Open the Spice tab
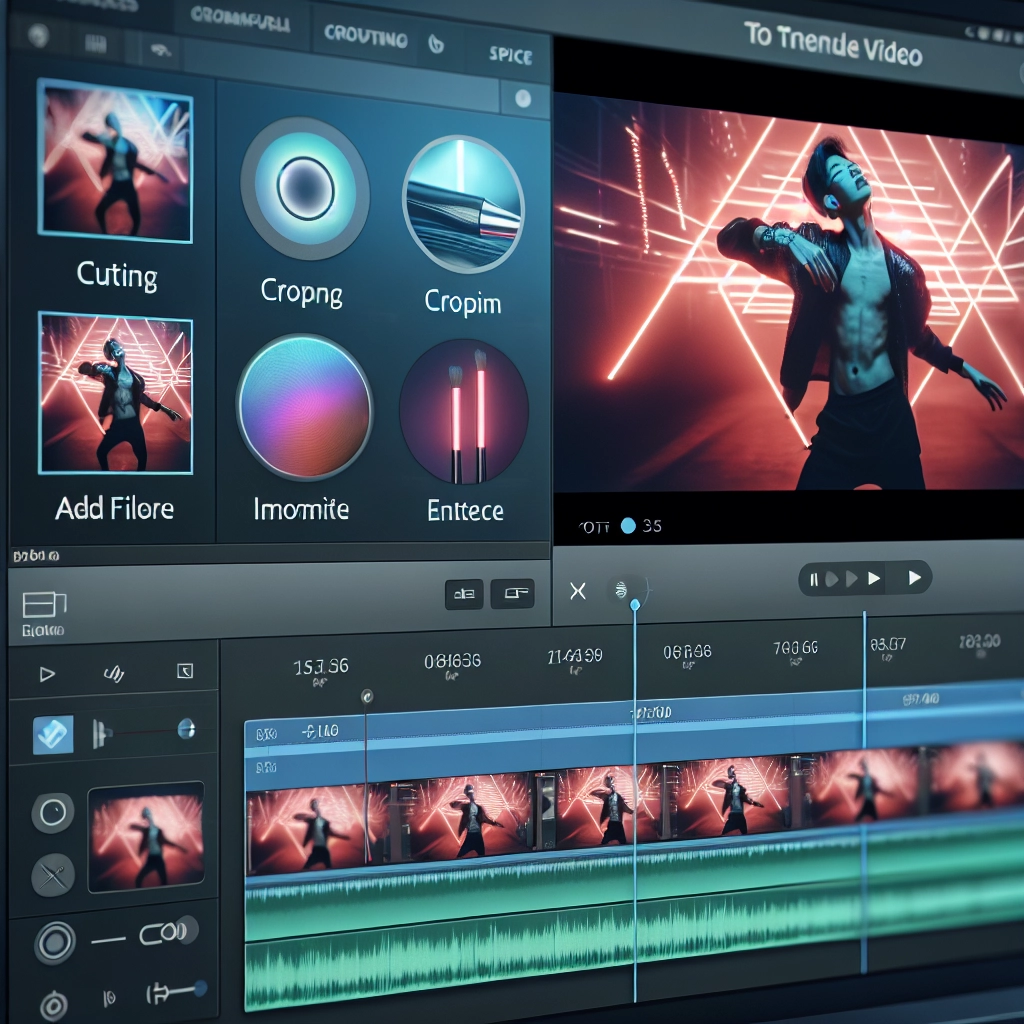 pyautogui.click(x=510, y=55)
